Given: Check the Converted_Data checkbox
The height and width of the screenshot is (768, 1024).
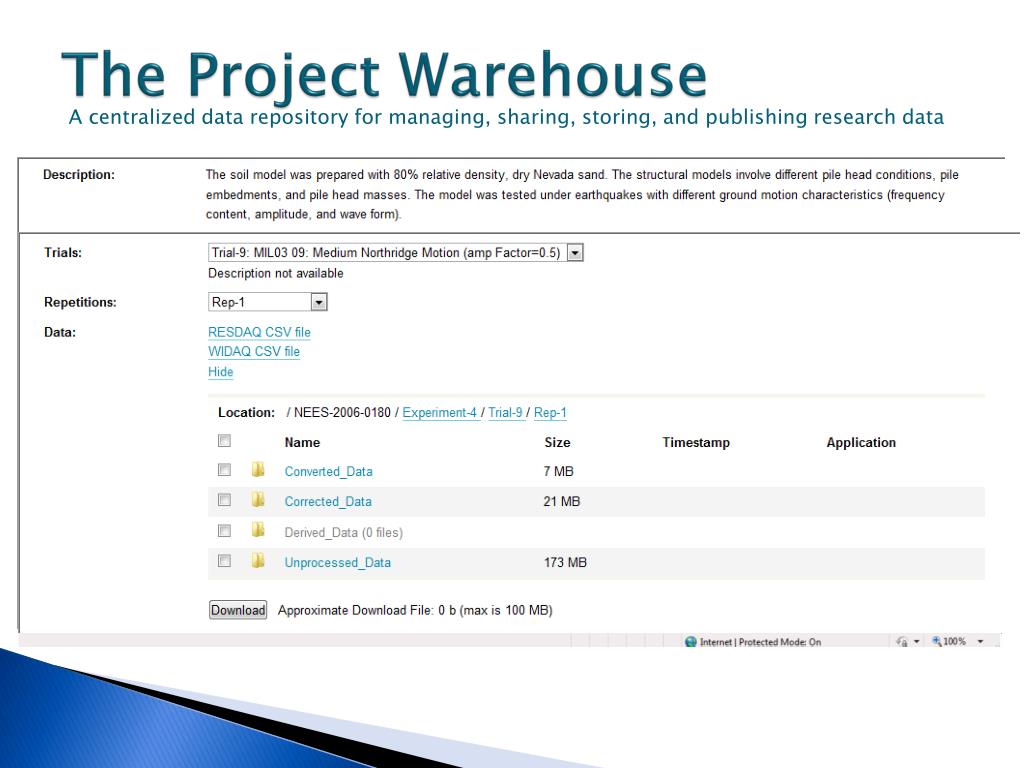Looking at the screenshot, I should click(x=224, y=470).
